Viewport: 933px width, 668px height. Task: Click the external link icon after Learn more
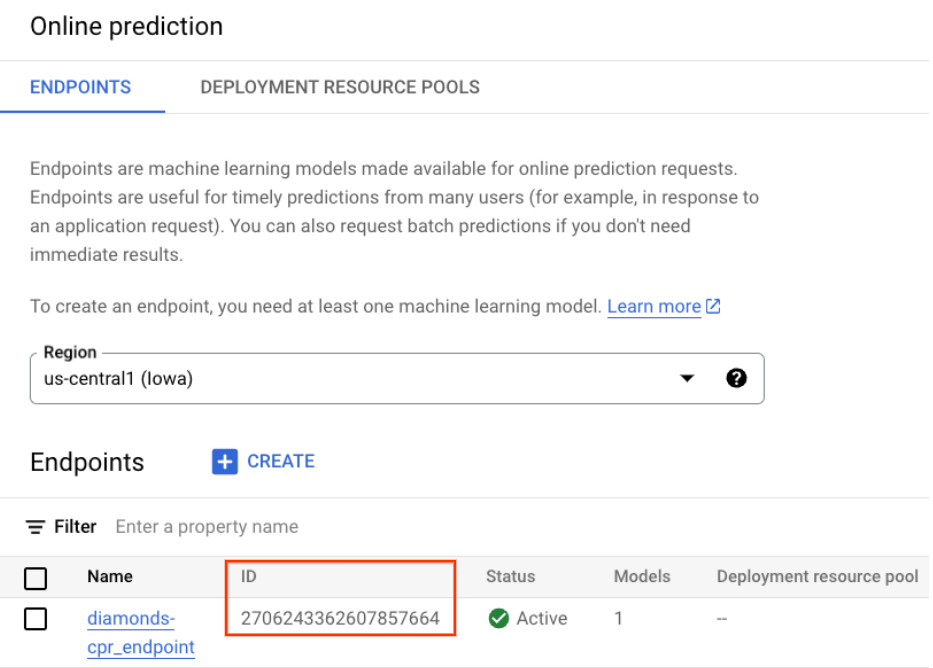click(x=714, y=307)
